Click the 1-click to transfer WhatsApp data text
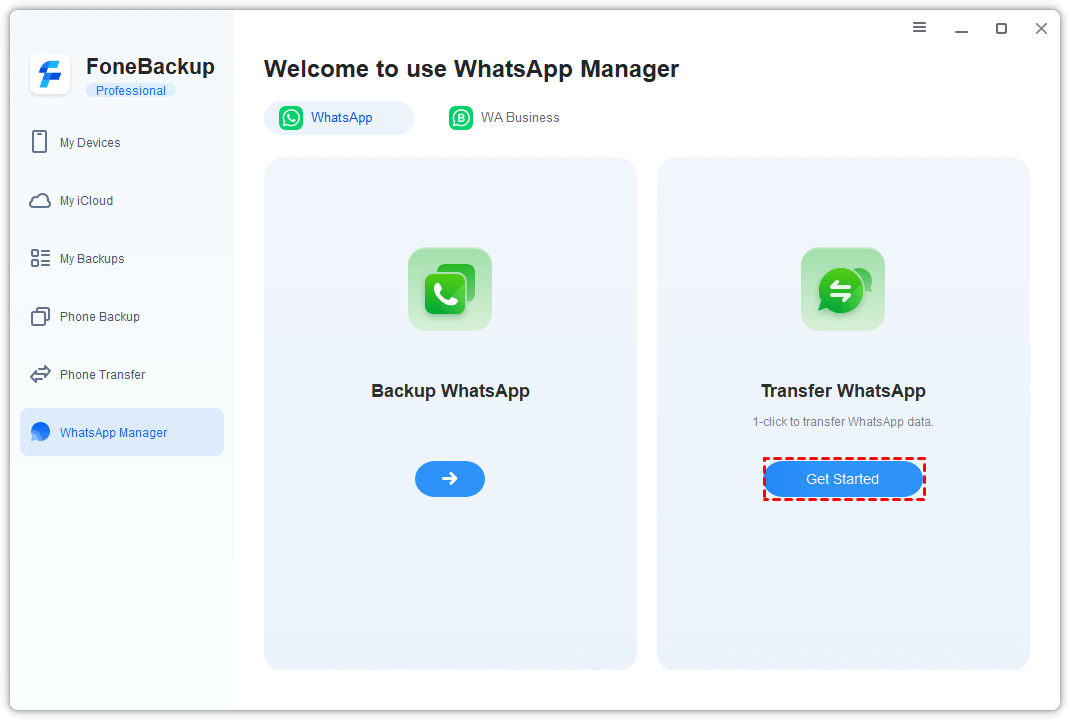This screenshot has height=720, width=1070. pyautogui.click(x=843, y=422)
